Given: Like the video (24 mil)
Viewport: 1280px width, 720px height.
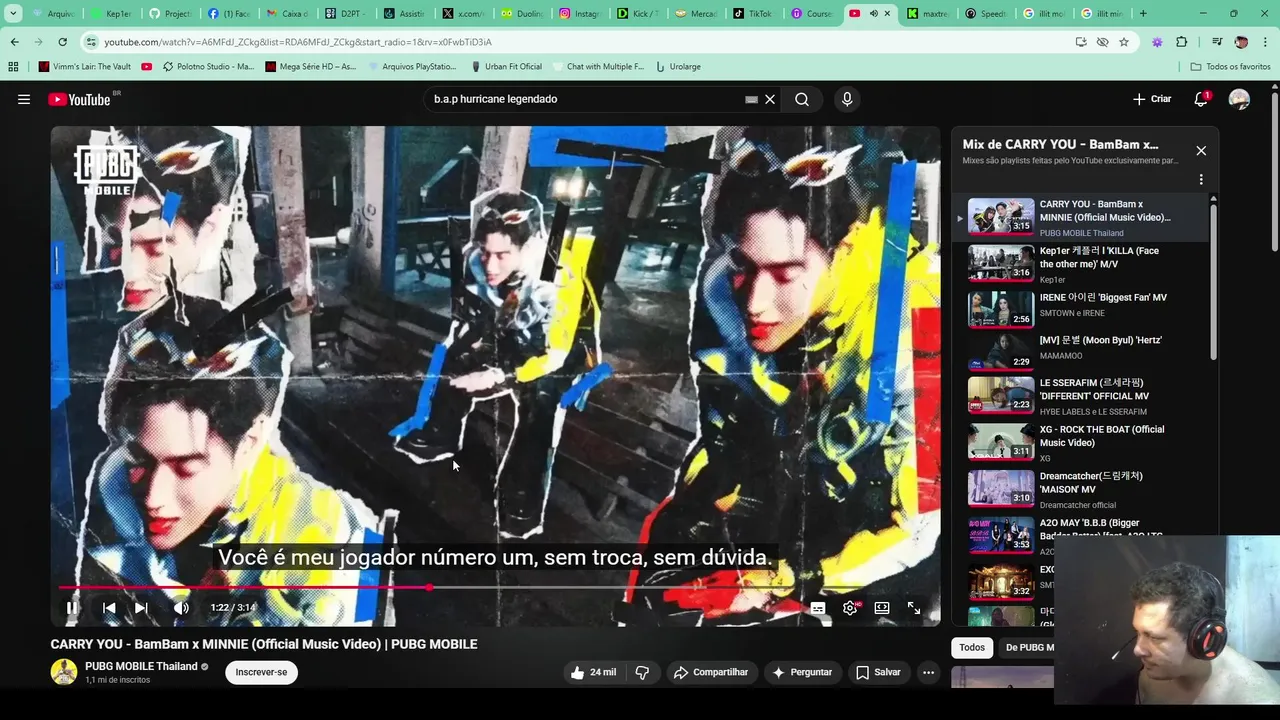Looking at the screenshot, I should (x=593, y=672).
